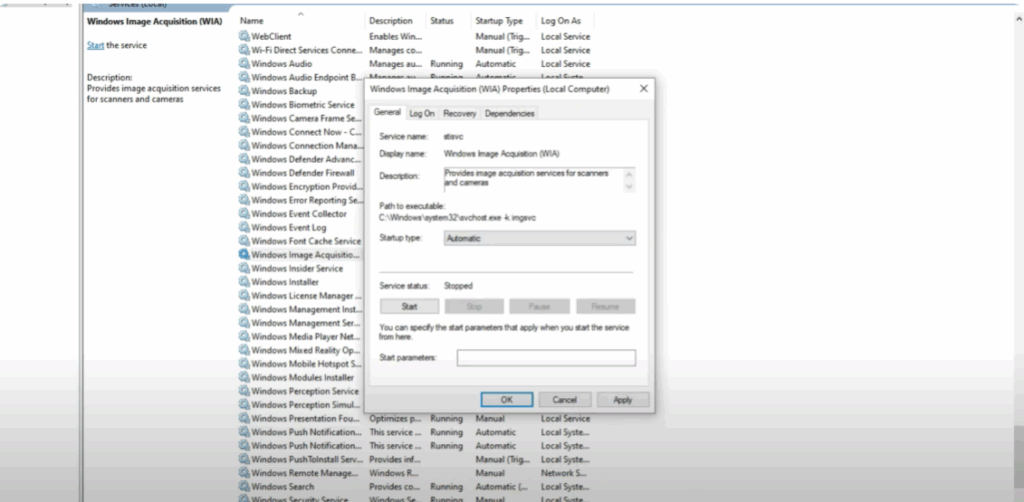Open the Startup type dropdown
The height and width of the screenshot is (502, 1024).
(x=539, y=238)
